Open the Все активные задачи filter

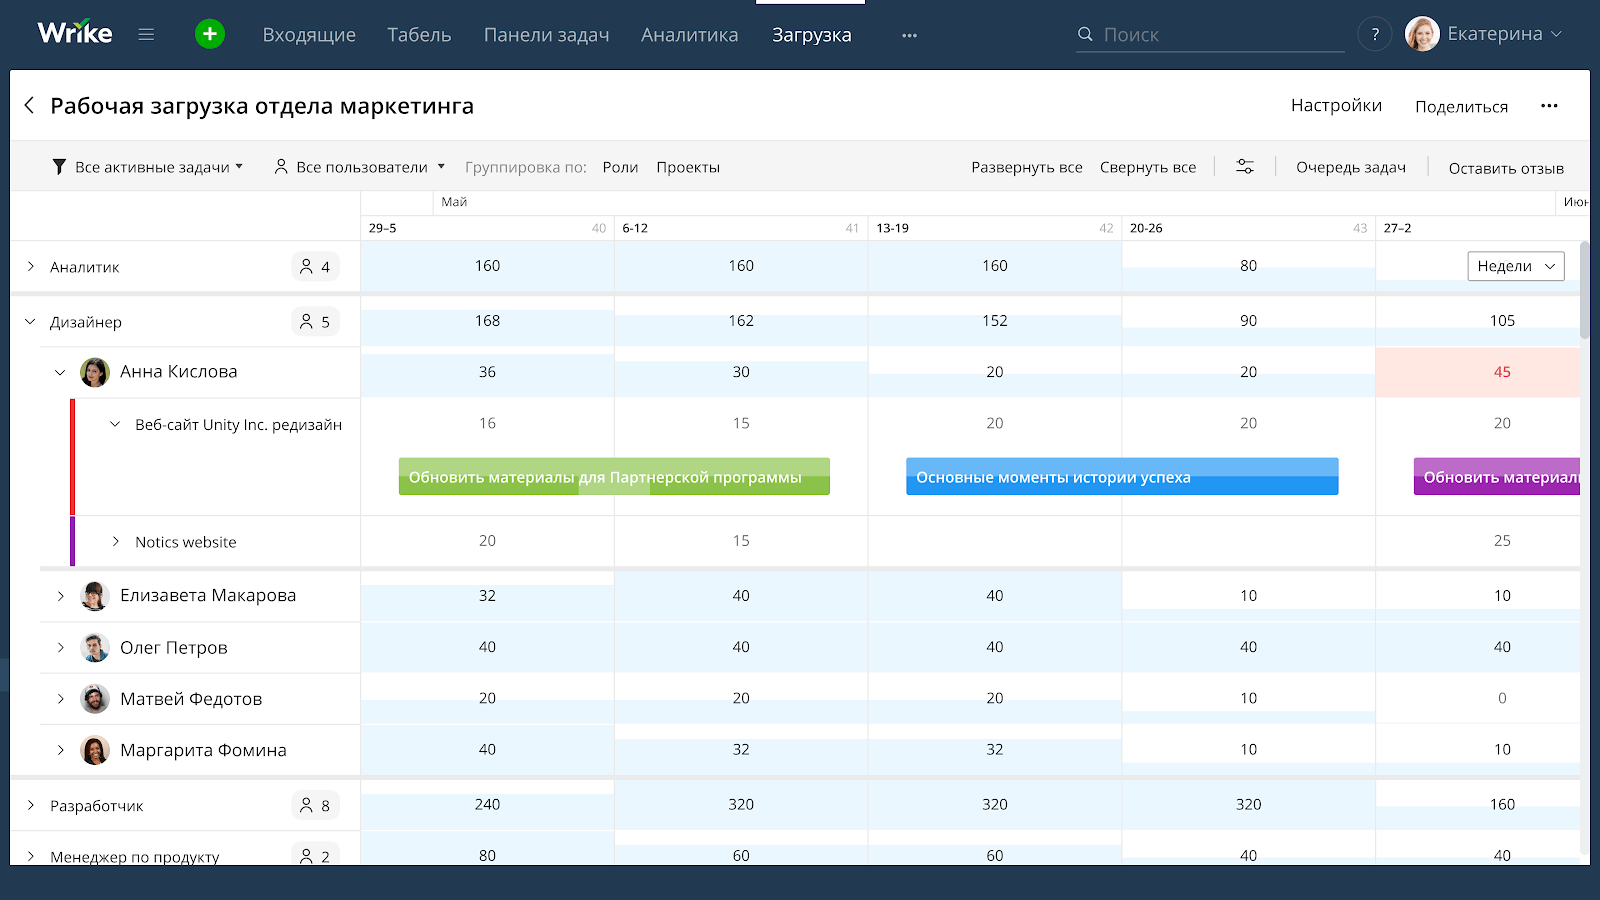[148, 167]
